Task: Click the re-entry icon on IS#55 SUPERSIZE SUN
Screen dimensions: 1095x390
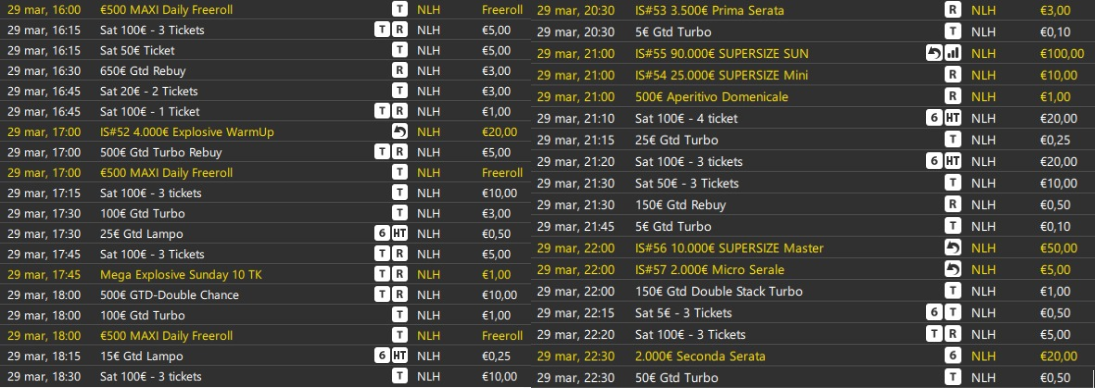Action: point(934,54)
